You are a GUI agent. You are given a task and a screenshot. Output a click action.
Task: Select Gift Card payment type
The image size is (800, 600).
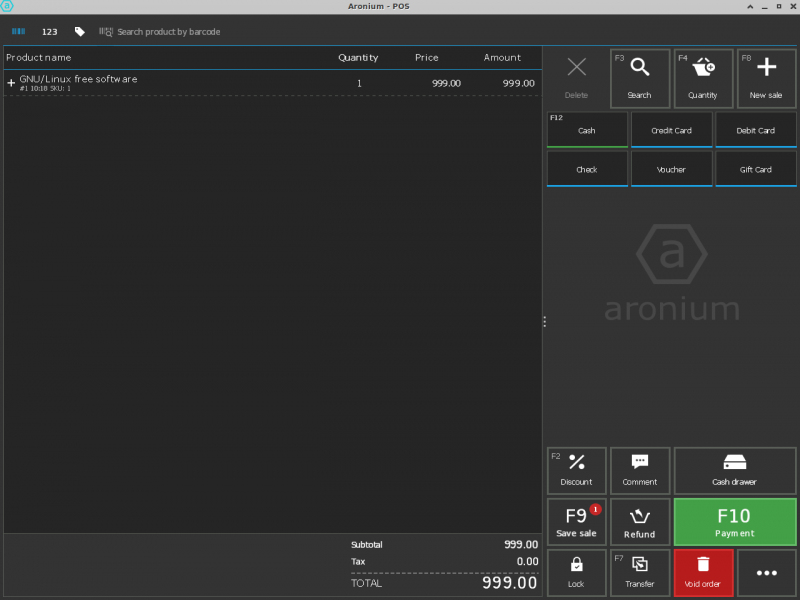coord(756,169)
